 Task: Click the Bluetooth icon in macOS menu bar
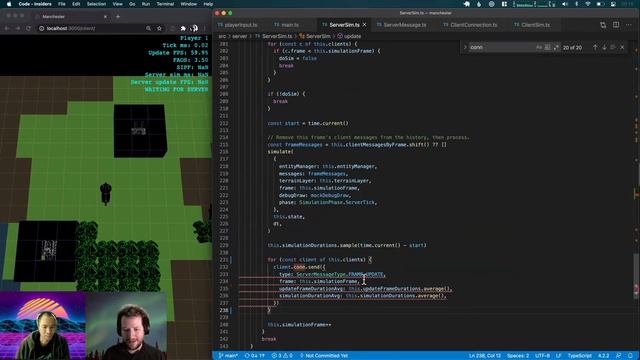[576, 4]
